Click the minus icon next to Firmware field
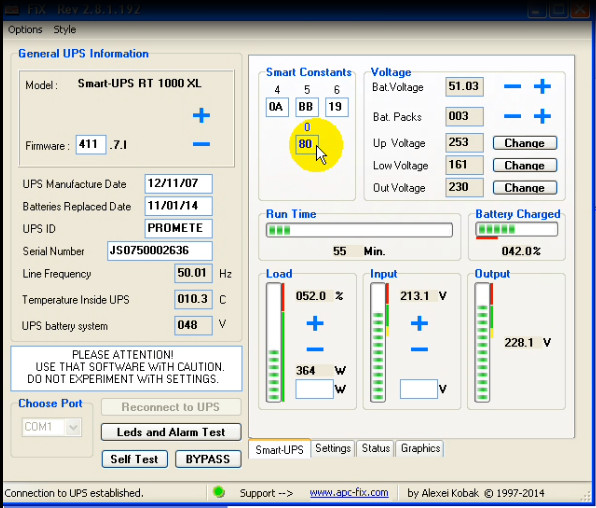This screenshot has height=508, width=596. pos(201,144)
